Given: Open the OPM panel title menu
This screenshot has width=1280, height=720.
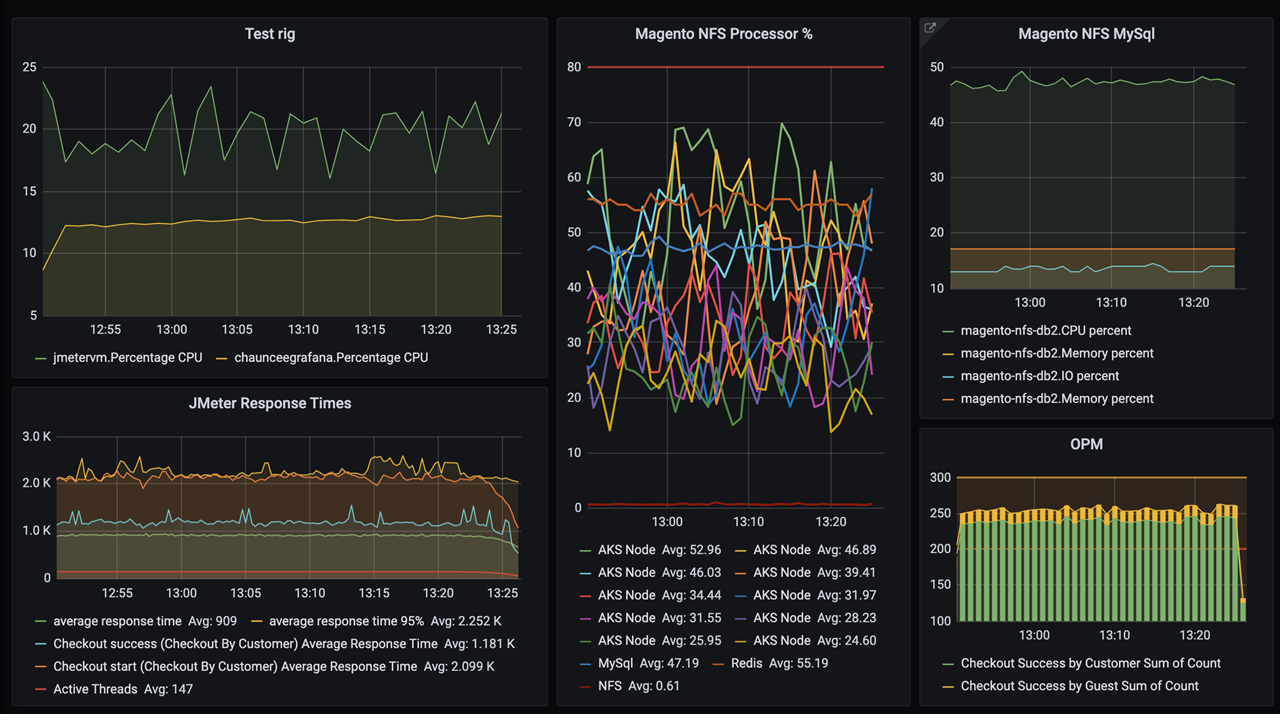Looking at the screenshot, I should coord(1087,444).
